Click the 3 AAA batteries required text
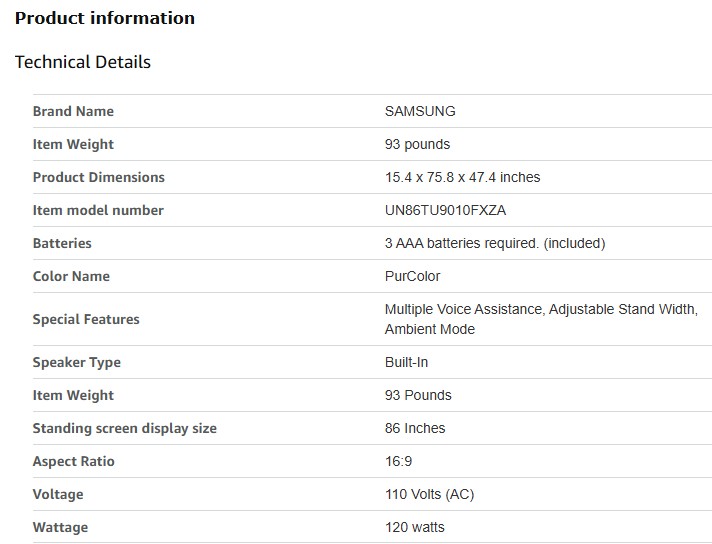The height and width of the screenshot is (544, 712). [x=495, y=243]
